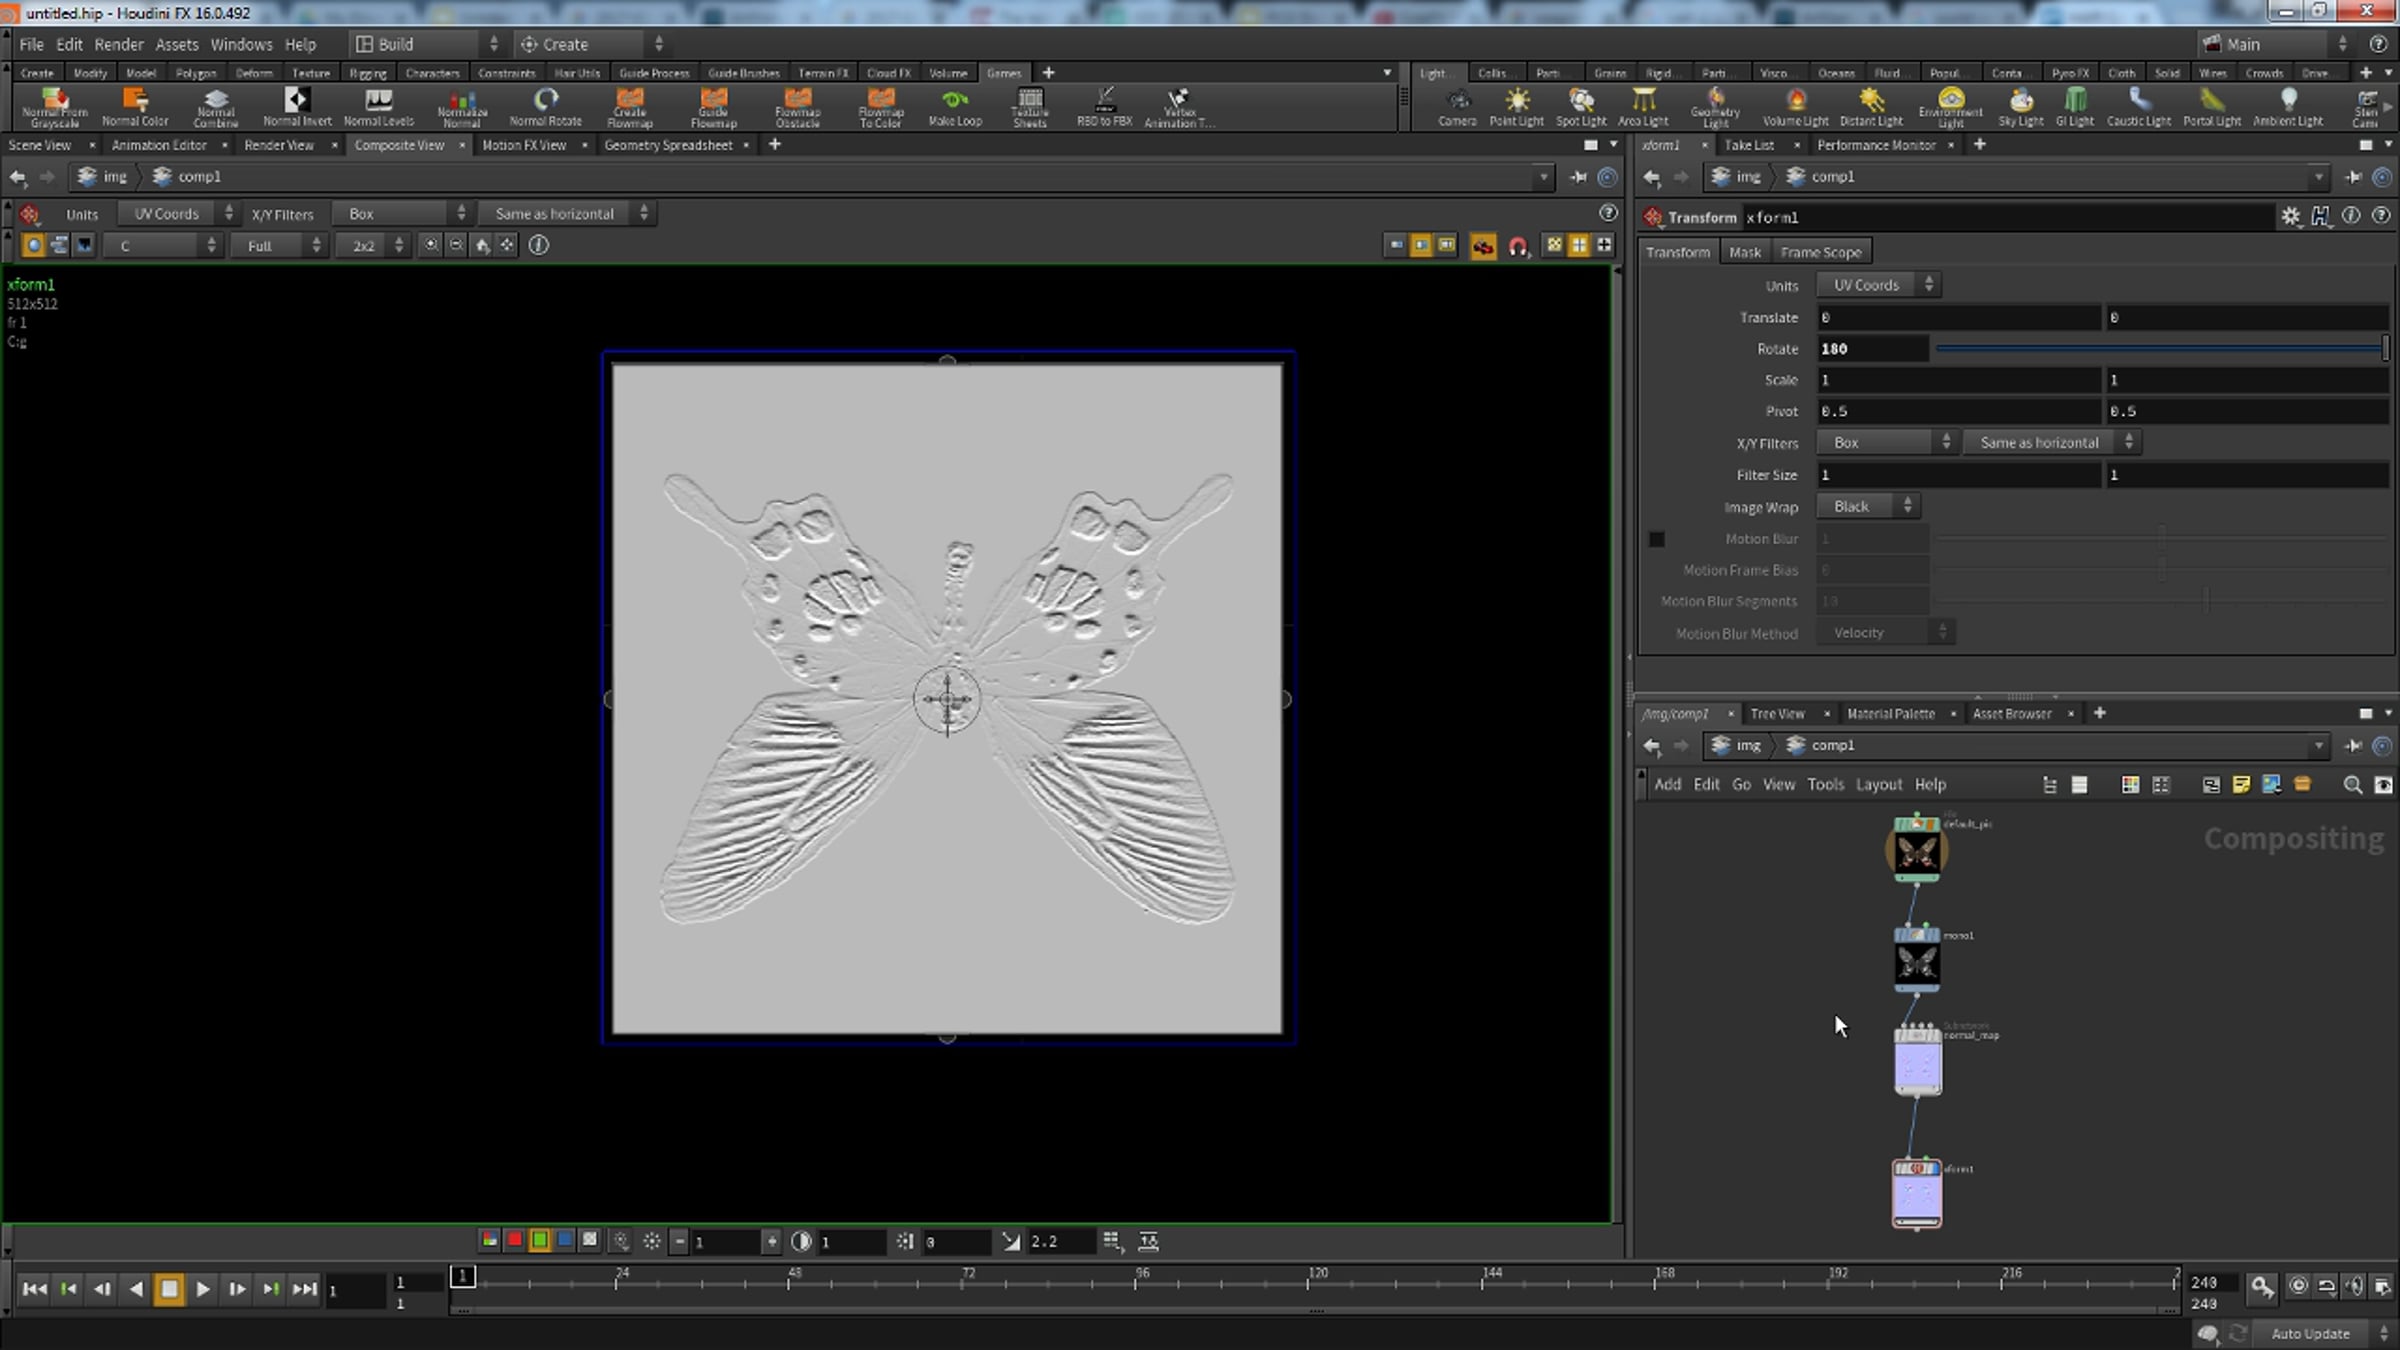The width and height of the screenshot is (2400, 1350).
Task: Open the Image Wrap dropdown set to Black
Action: 1868,507
